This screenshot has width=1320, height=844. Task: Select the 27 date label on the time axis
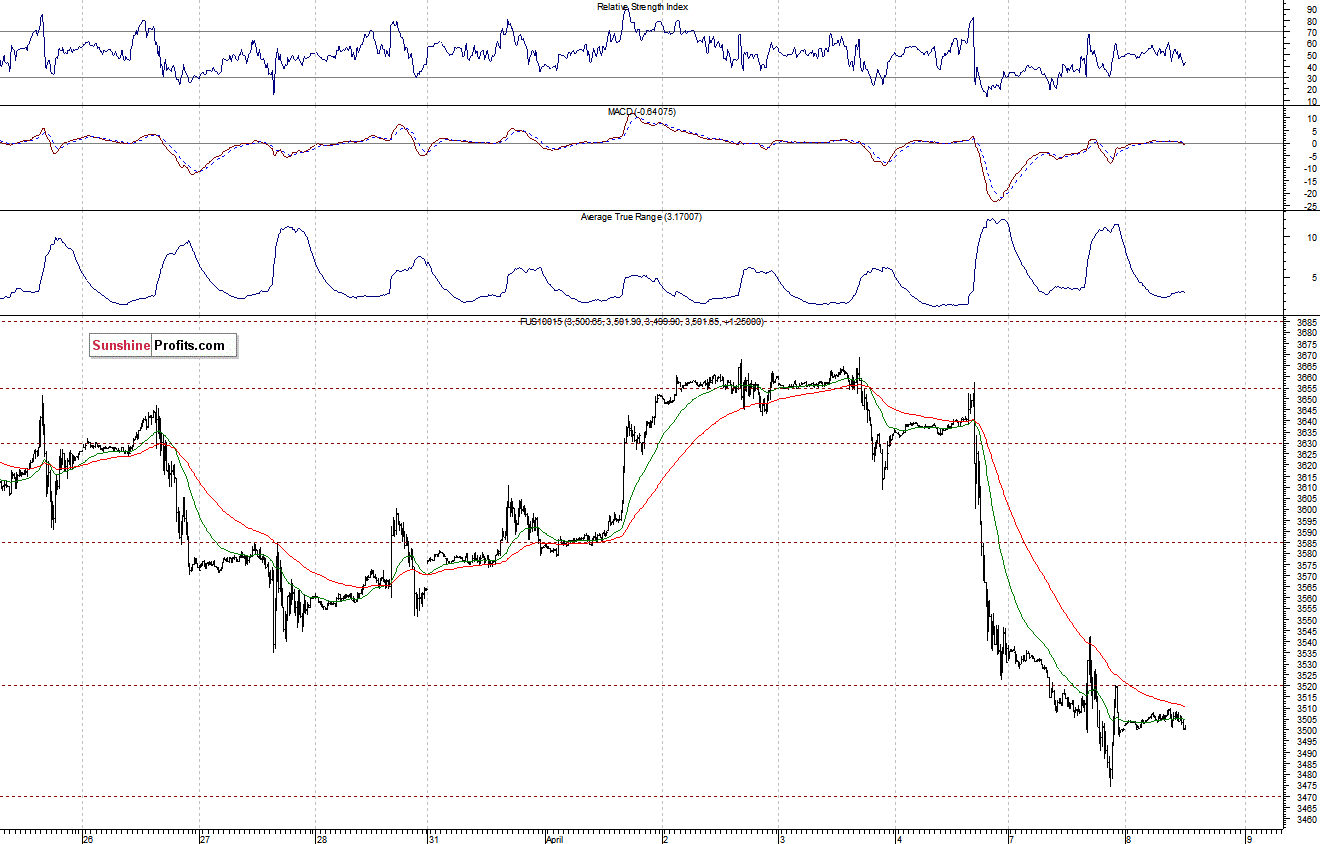(x=203, y=839)
